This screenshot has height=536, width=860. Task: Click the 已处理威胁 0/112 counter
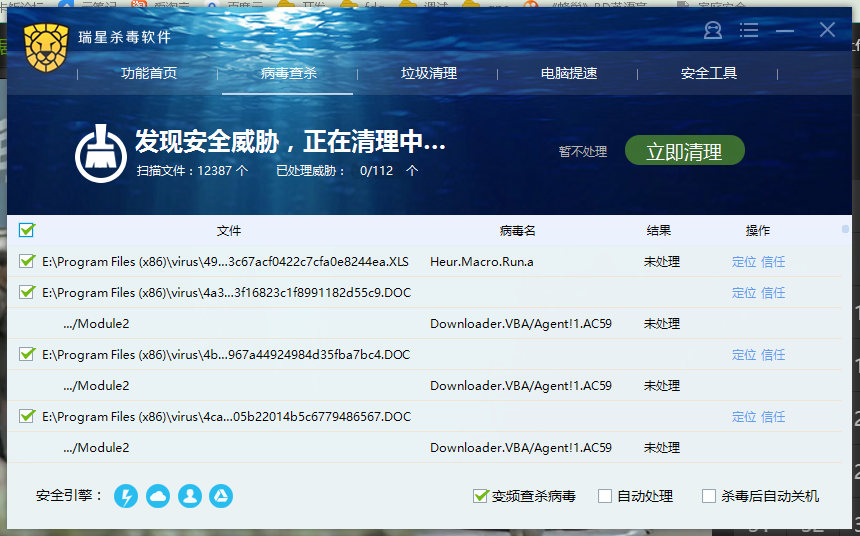point(347,171)
